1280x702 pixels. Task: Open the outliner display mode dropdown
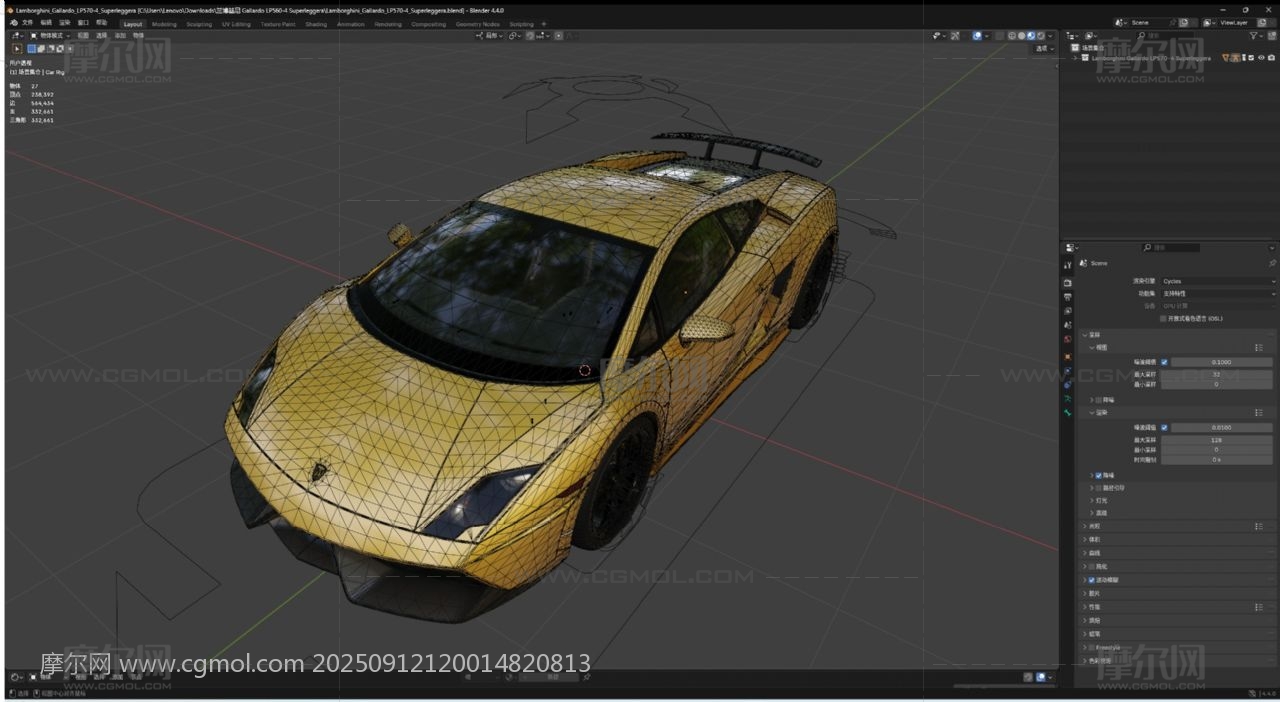coord(1090,36)
